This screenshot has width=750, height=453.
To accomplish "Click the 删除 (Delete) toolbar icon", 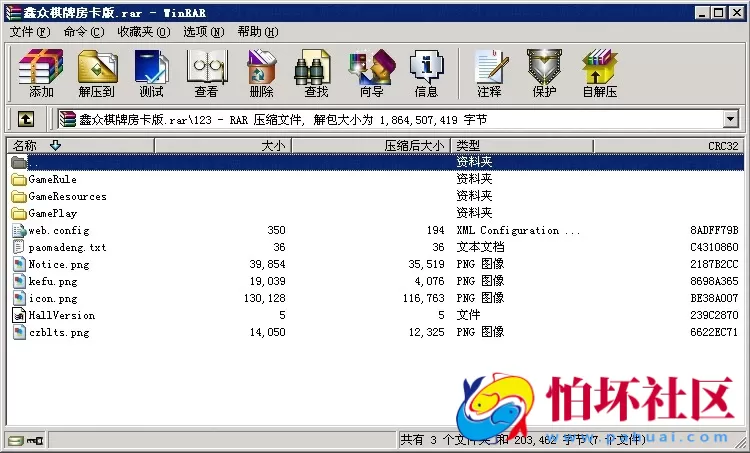I will coord(262,66).
